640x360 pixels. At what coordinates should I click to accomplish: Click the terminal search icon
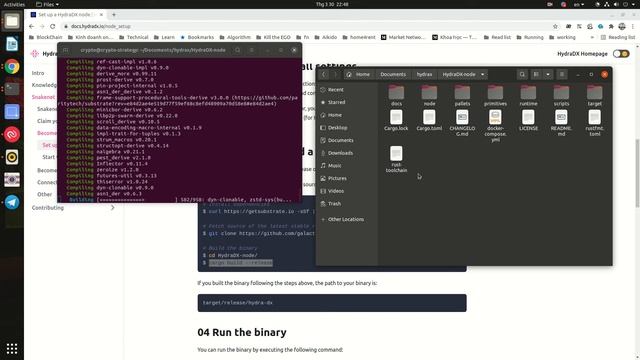click(x=238, y=50)
